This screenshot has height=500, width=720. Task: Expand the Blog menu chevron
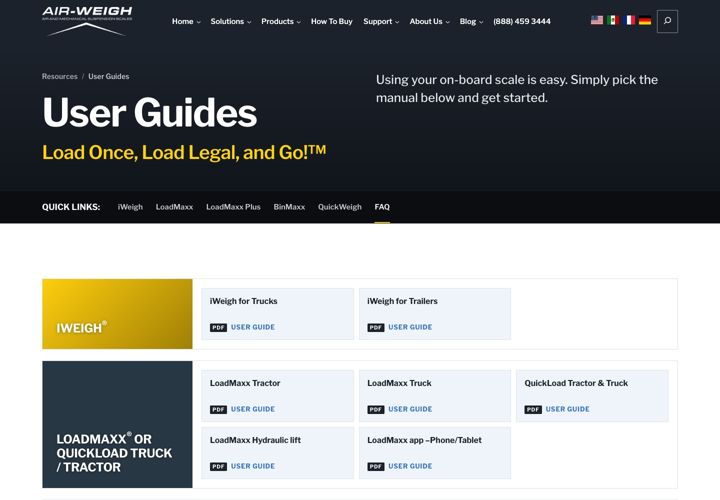(x=481, y=22)
